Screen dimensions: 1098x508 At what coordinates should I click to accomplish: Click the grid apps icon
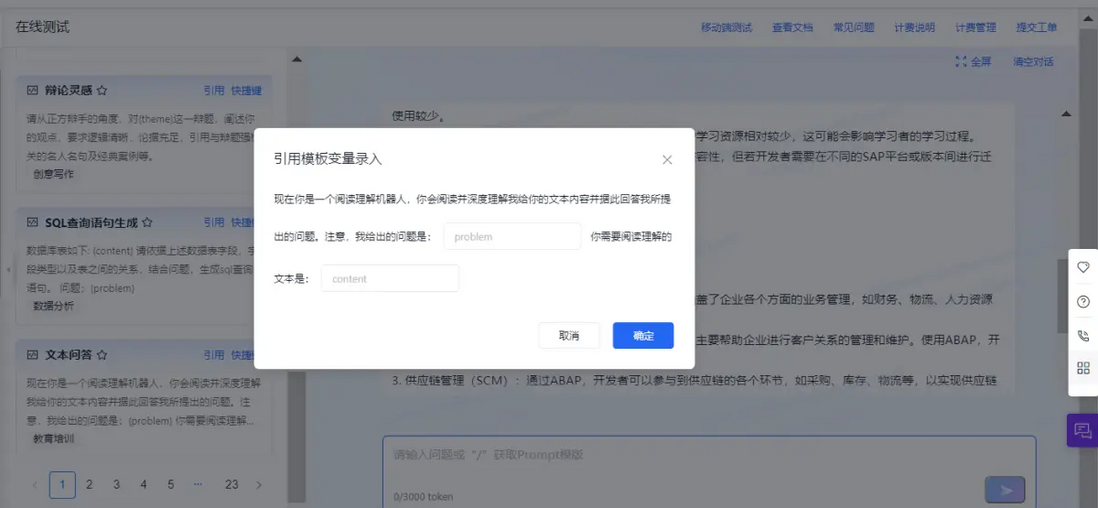(1083, 369)
